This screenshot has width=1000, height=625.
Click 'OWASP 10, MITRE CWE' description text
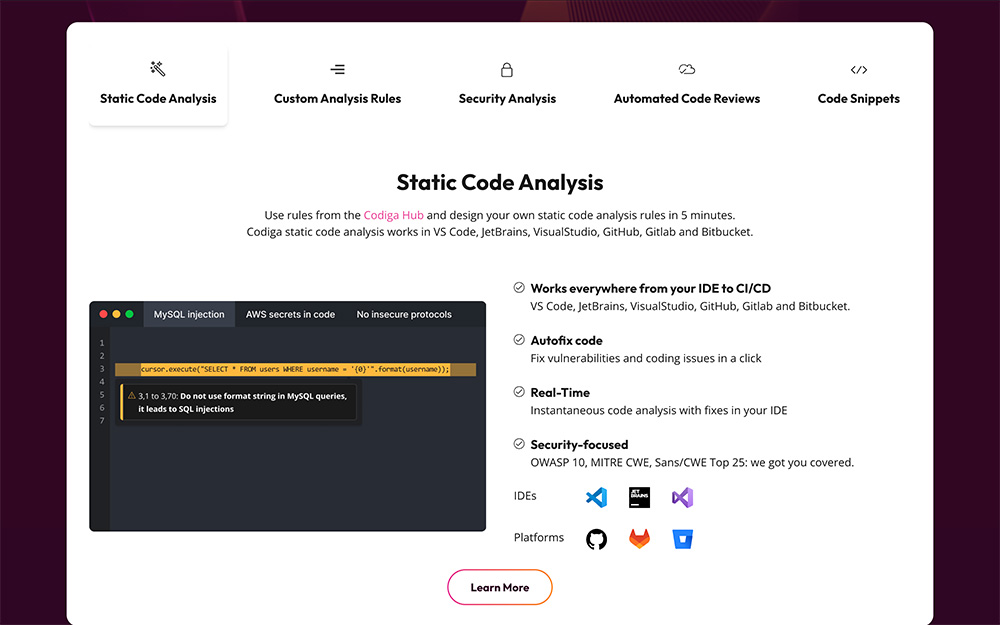[692, 462]
